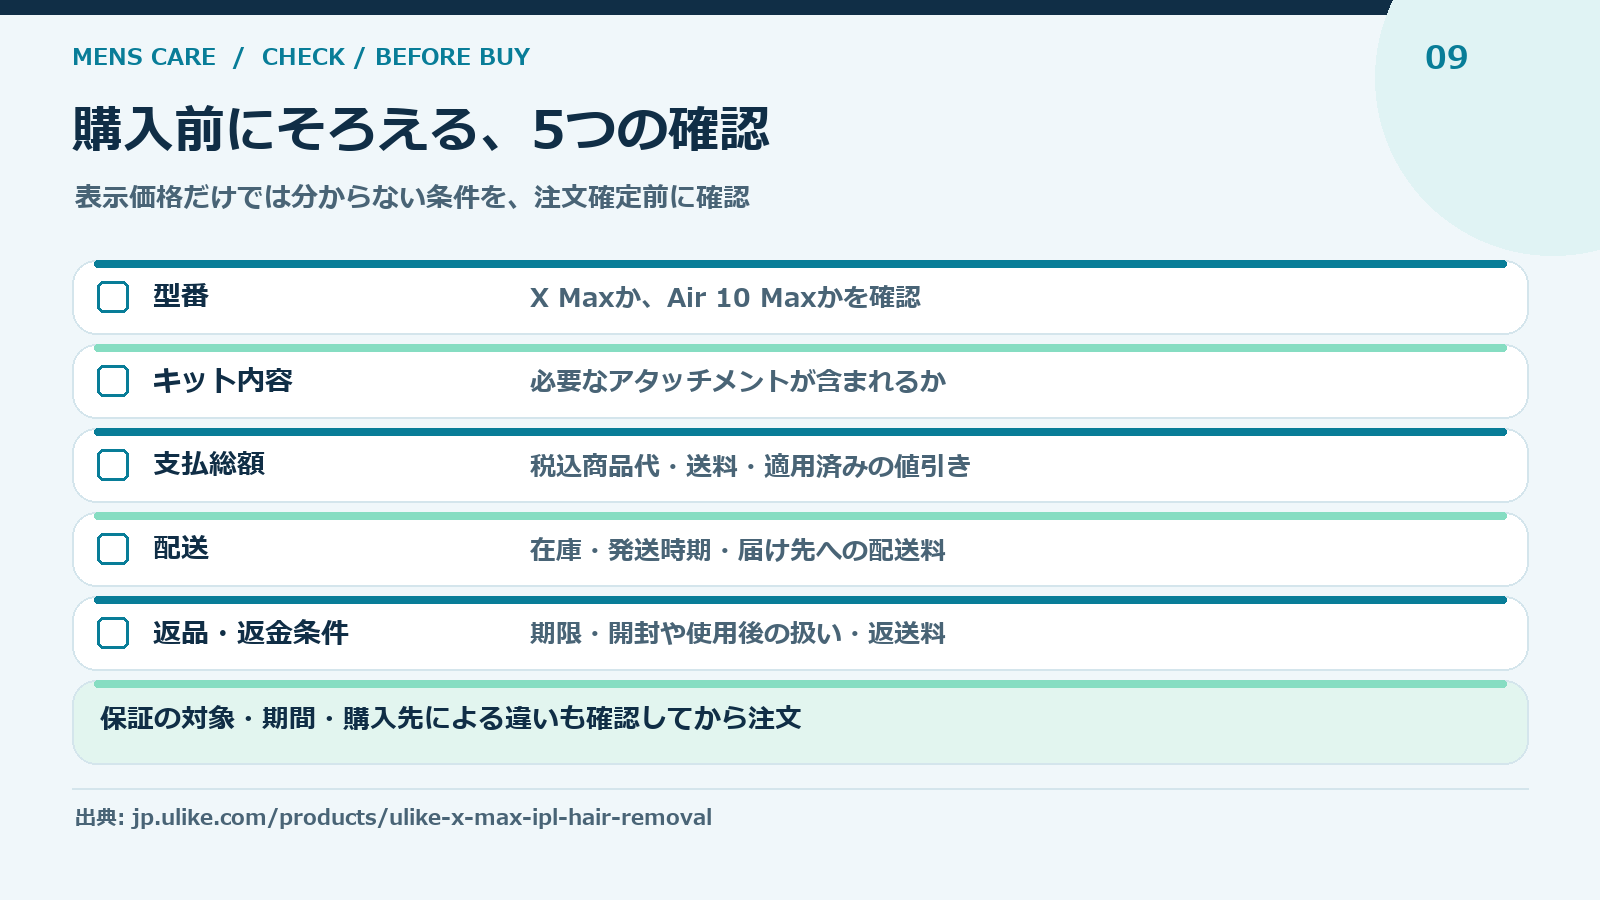Image resolution: width=1600 pixels, height=900 pixels.
Task: Click the subtitle 表示価格だけでは分からない条件を、注文確定前に確認
Action: point(412,197)
